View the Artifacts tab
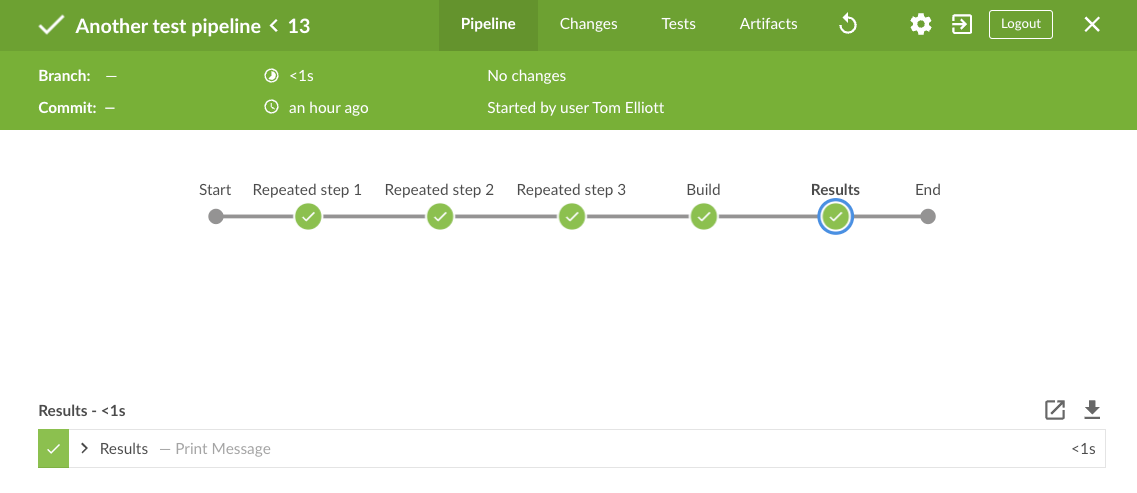The width and height of the screenshot is (1137, 493). click(768, 24)
